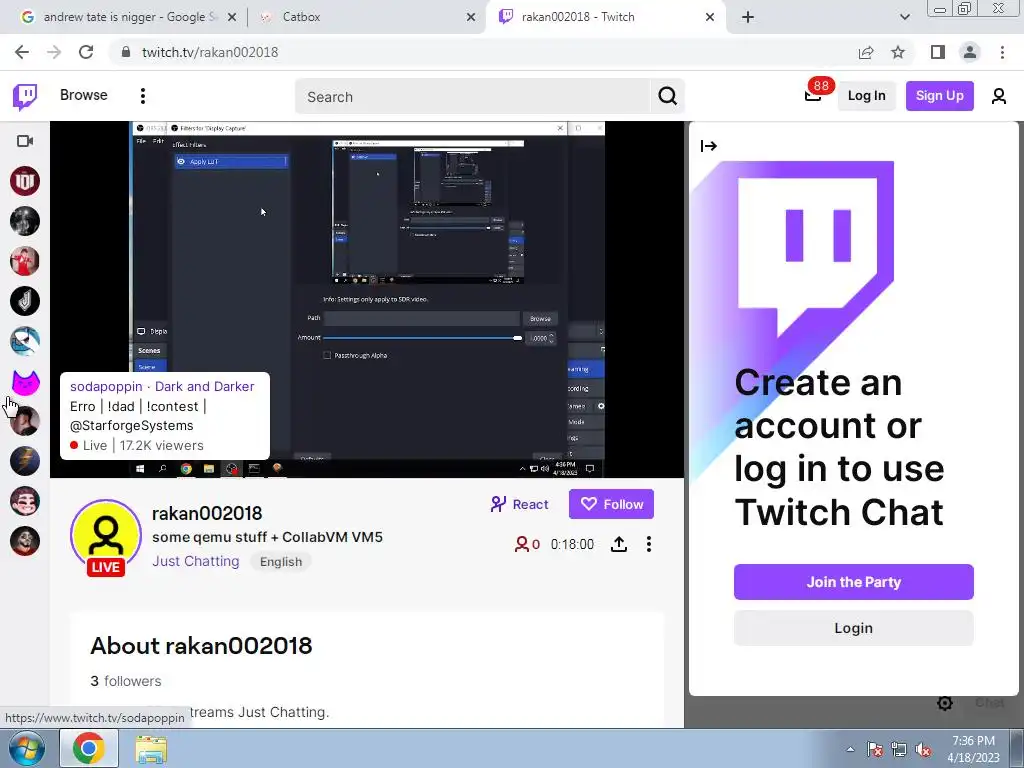The image size is (1024, 768).
Task: Open the Windows Start orb
Action: point(27,748)
